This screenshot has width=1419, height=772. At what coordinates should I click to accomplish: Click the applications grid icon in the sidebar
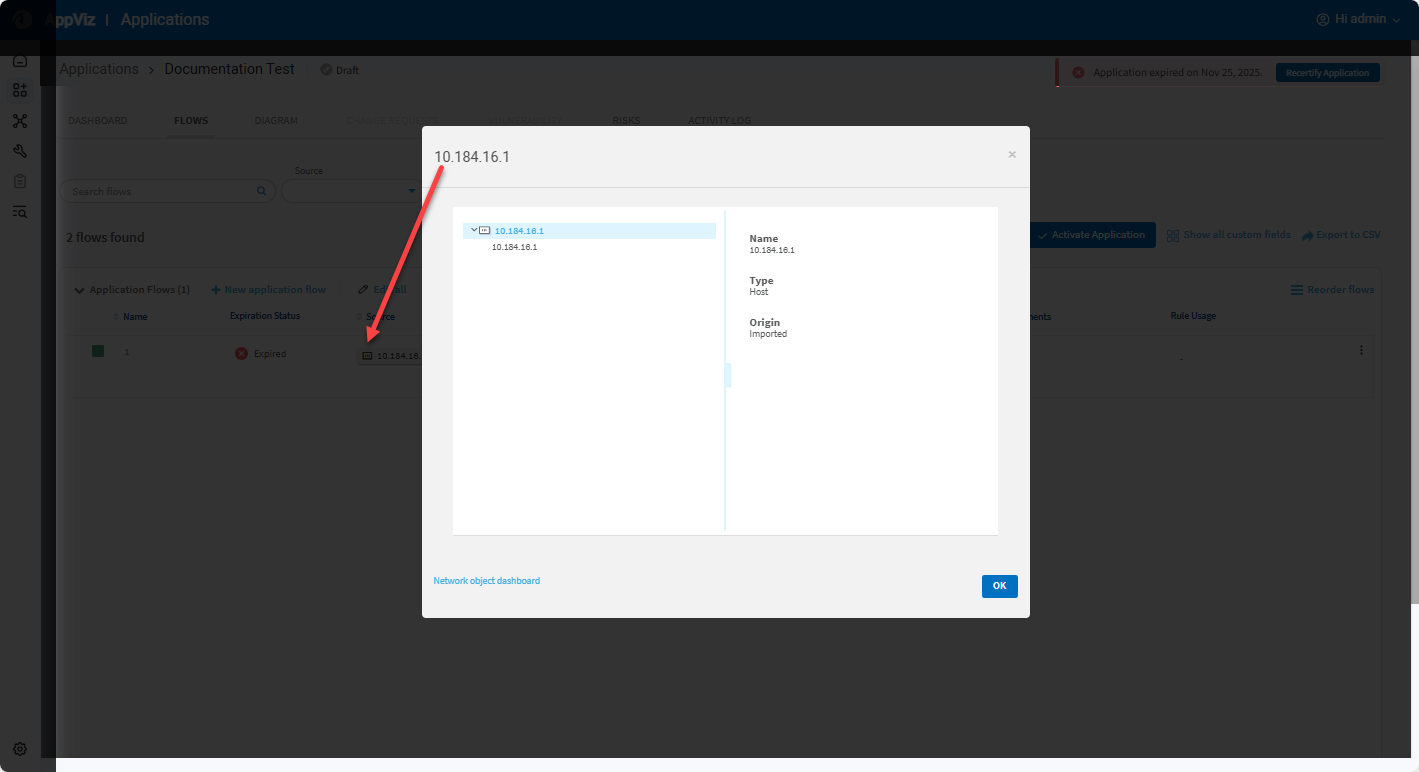20,91
